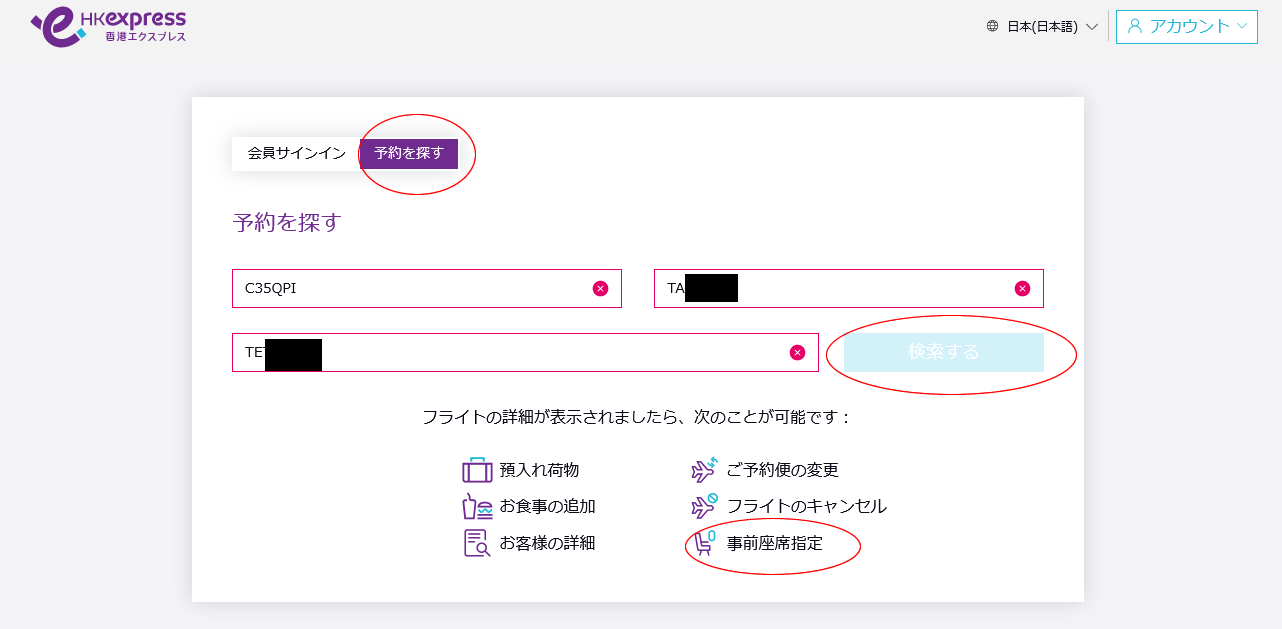The height and width of the screenshot is (629, 1282).
Task: Clear the booking reference C35QPI field
Action: coord(600,288)
